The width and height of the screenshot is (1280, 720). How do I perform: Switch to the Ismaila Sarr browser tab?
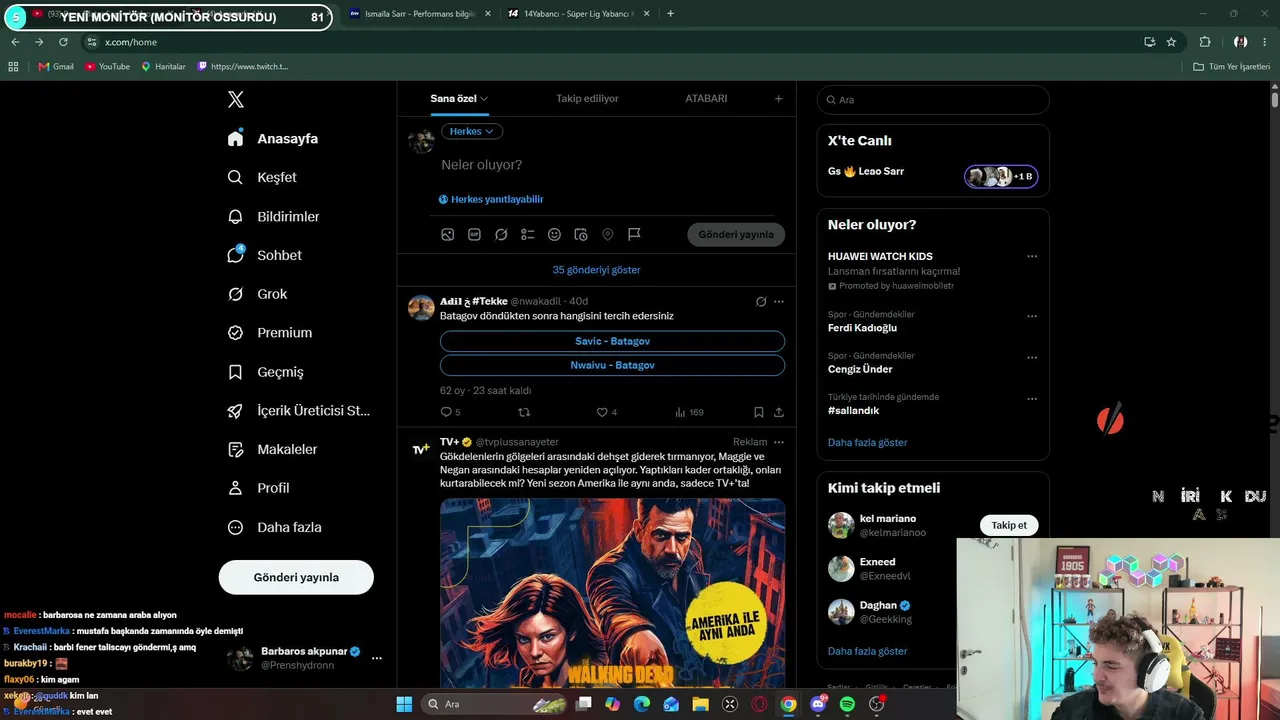click(420, 14)
